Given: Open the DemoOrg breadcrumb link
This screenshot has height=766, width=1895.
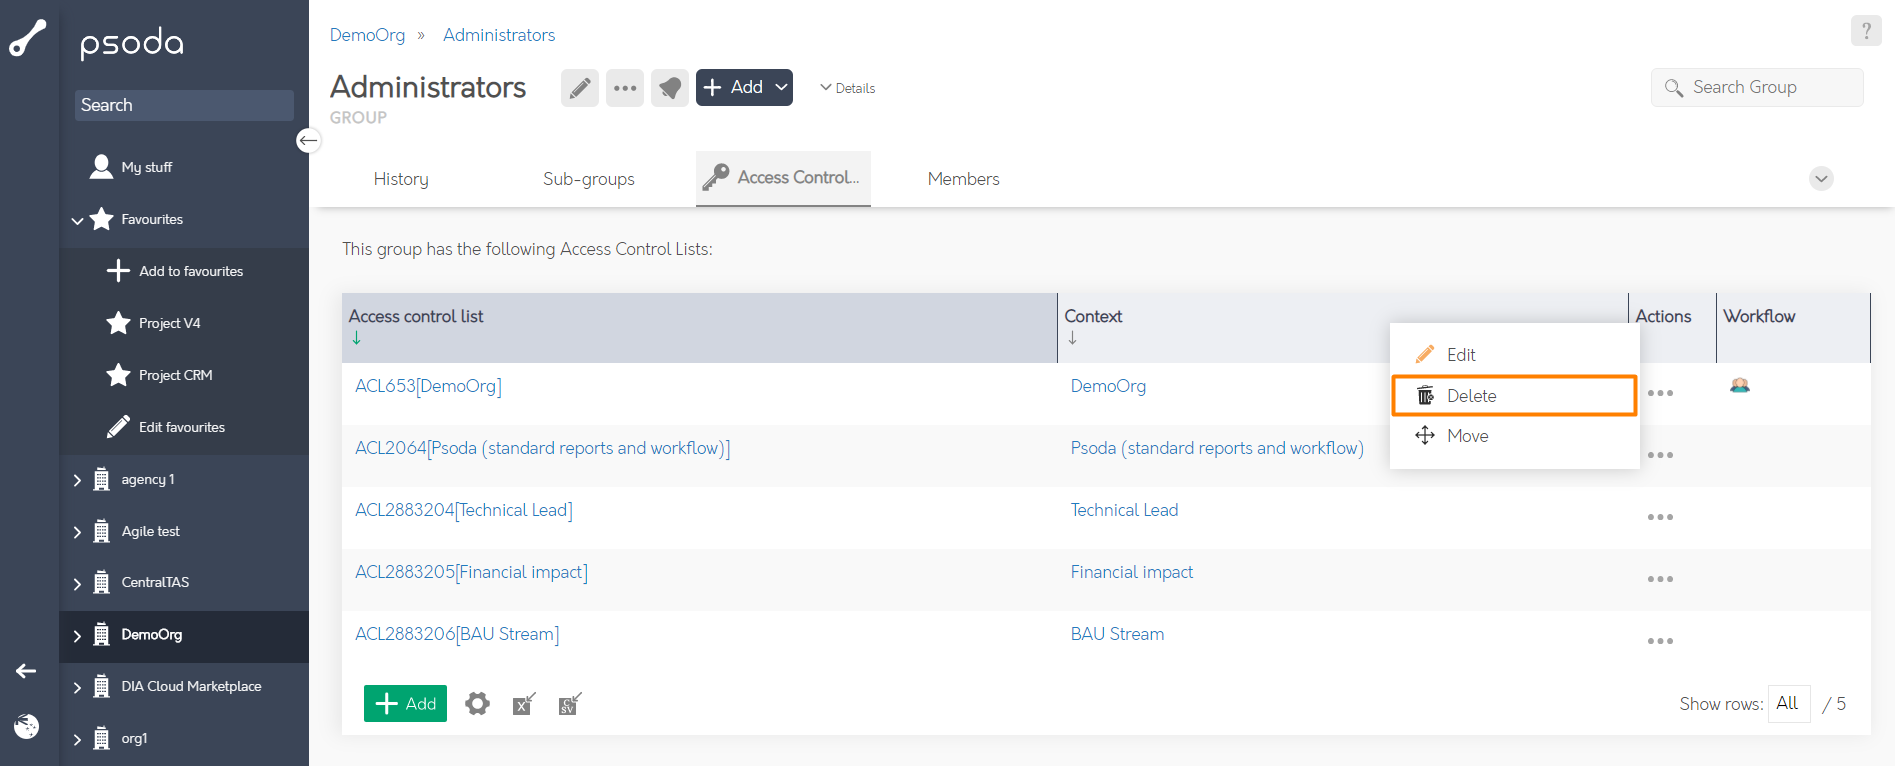Looking at the screenshot, I should click(367, 35).
